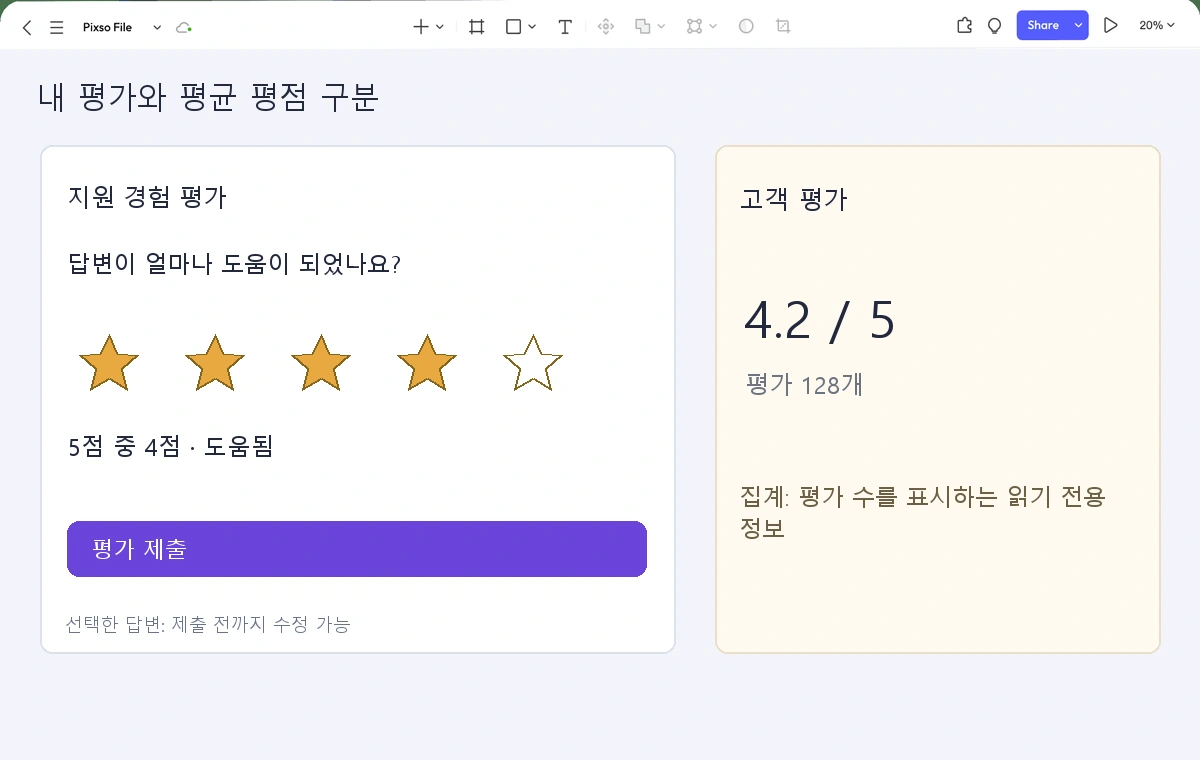Expand the shape tool dropdown arrow
This screenshot has width=1200, height=760.
pos(532,27)
